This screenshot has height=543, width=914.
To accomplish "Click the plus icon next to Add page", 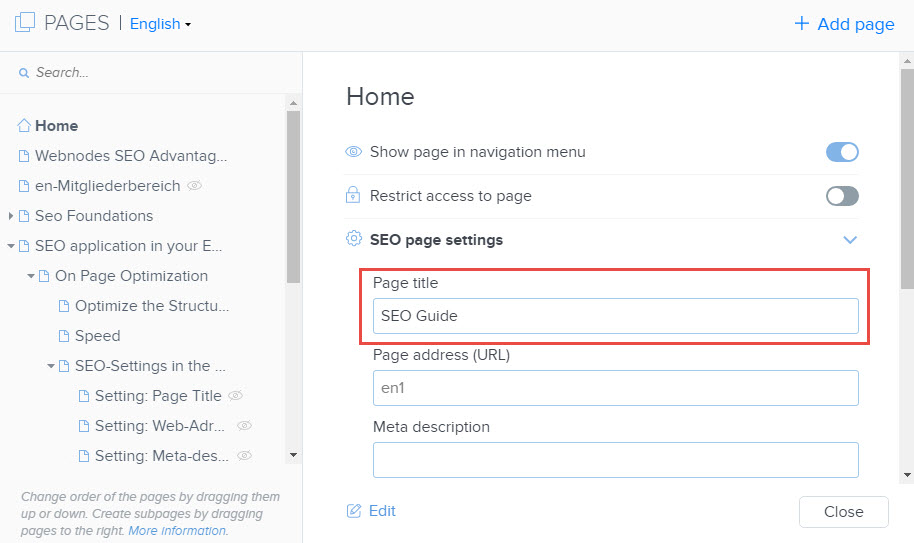I will tap(801, 23).
